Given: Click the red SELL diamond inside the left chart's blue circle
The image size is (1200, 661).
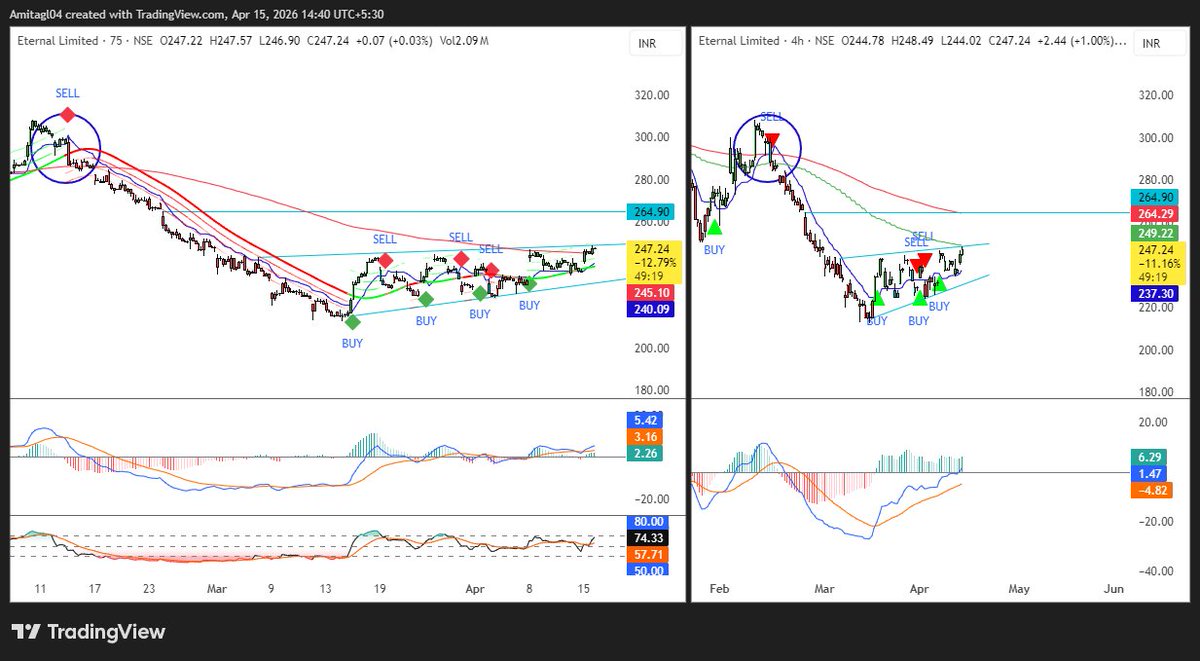Looking at the screenshot, I should click(67, 115).
